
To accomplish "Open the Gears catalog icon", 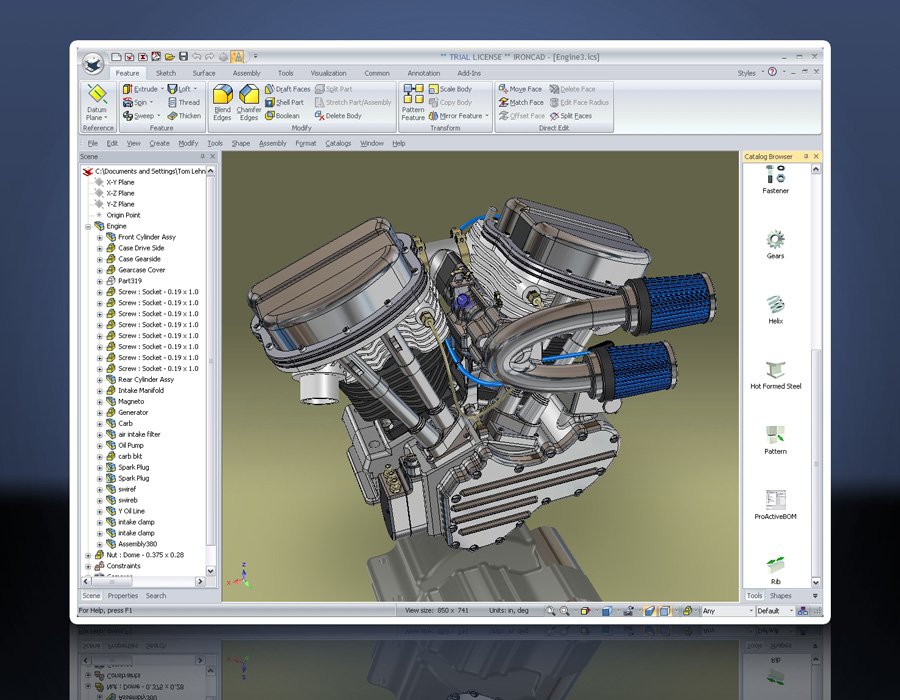I will tap(775, 240).
